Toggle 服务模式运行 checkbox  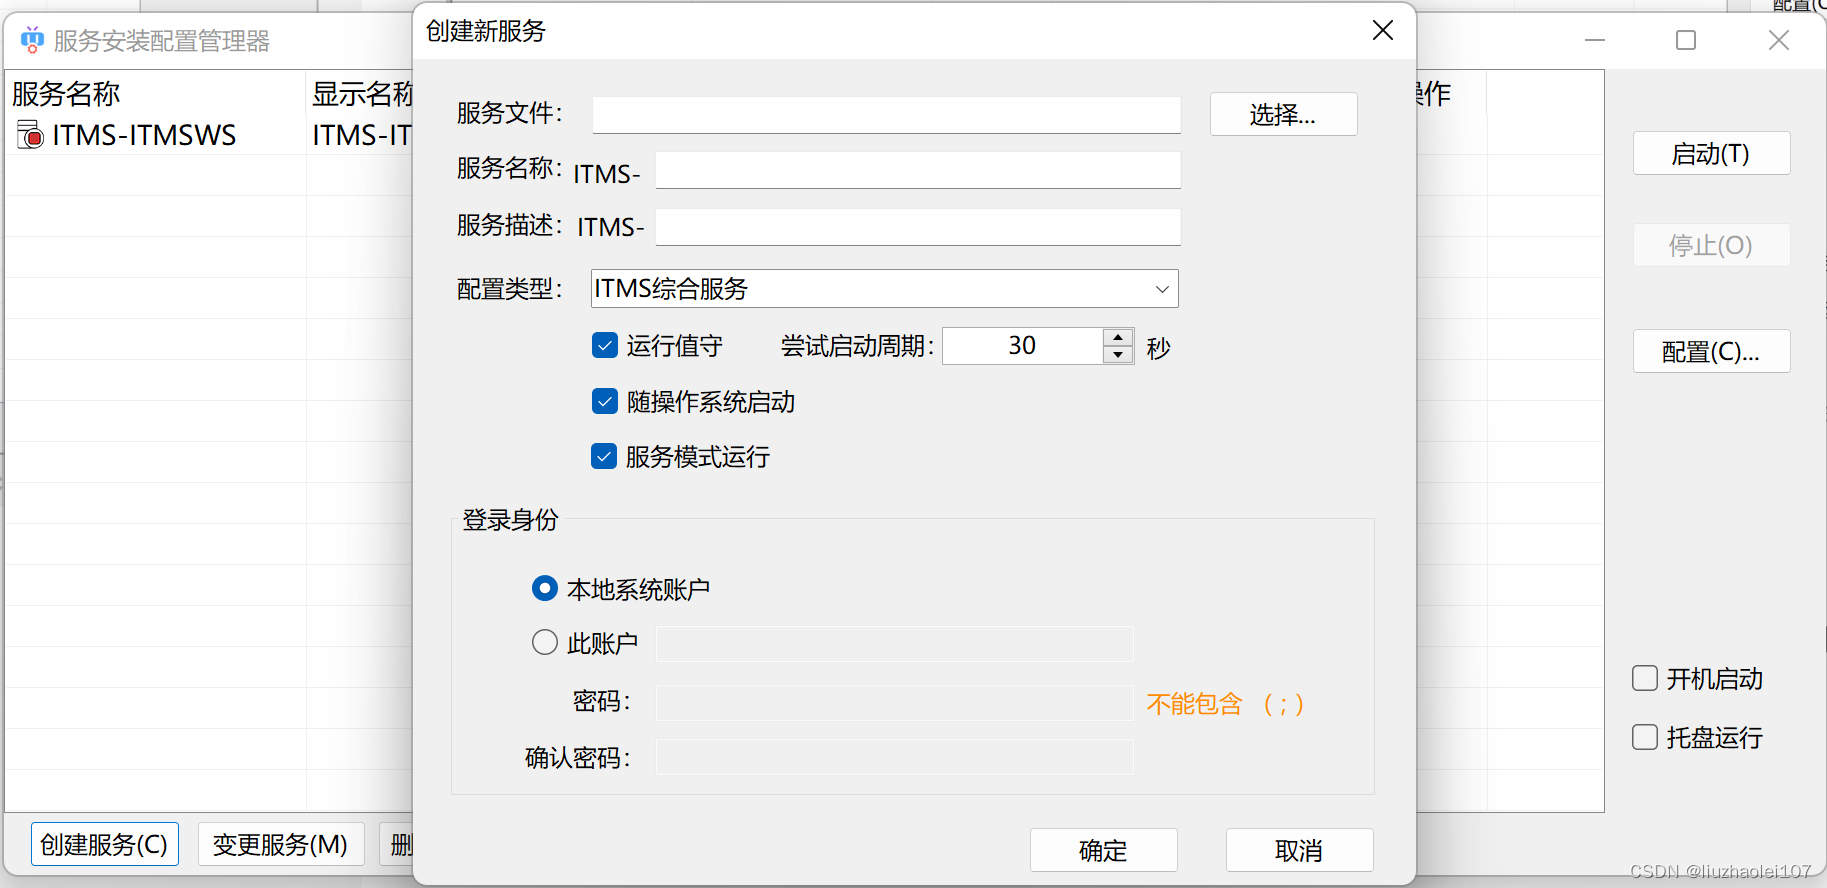coord(605,457)
